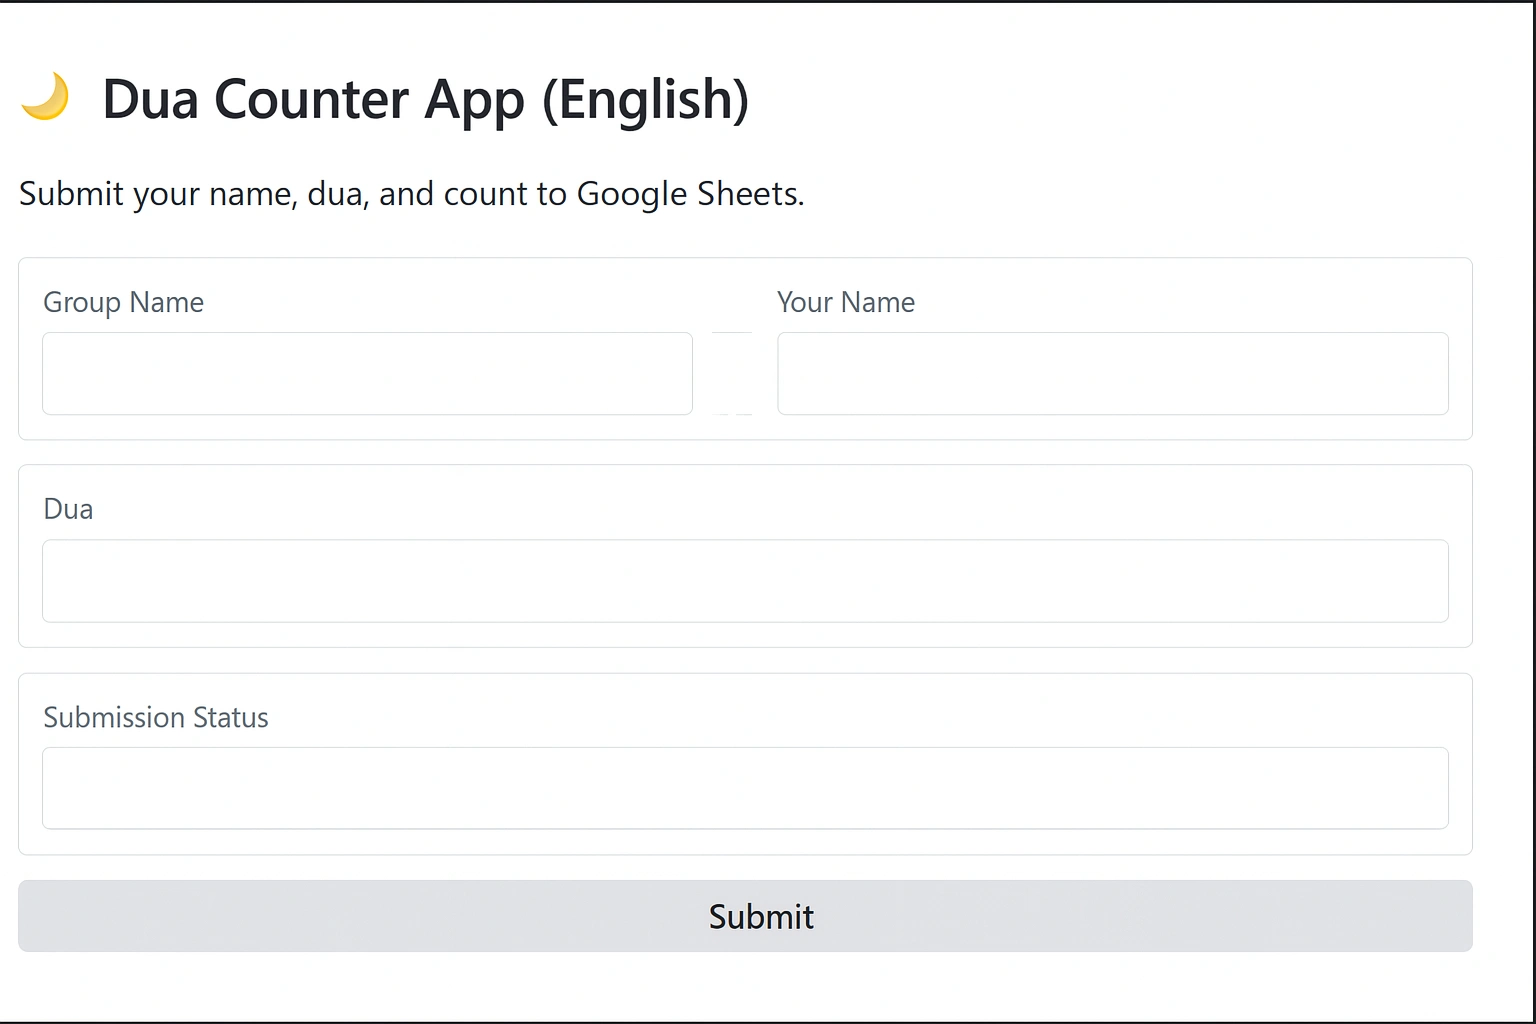Select the Dua text field

click(x=745, y=581)
